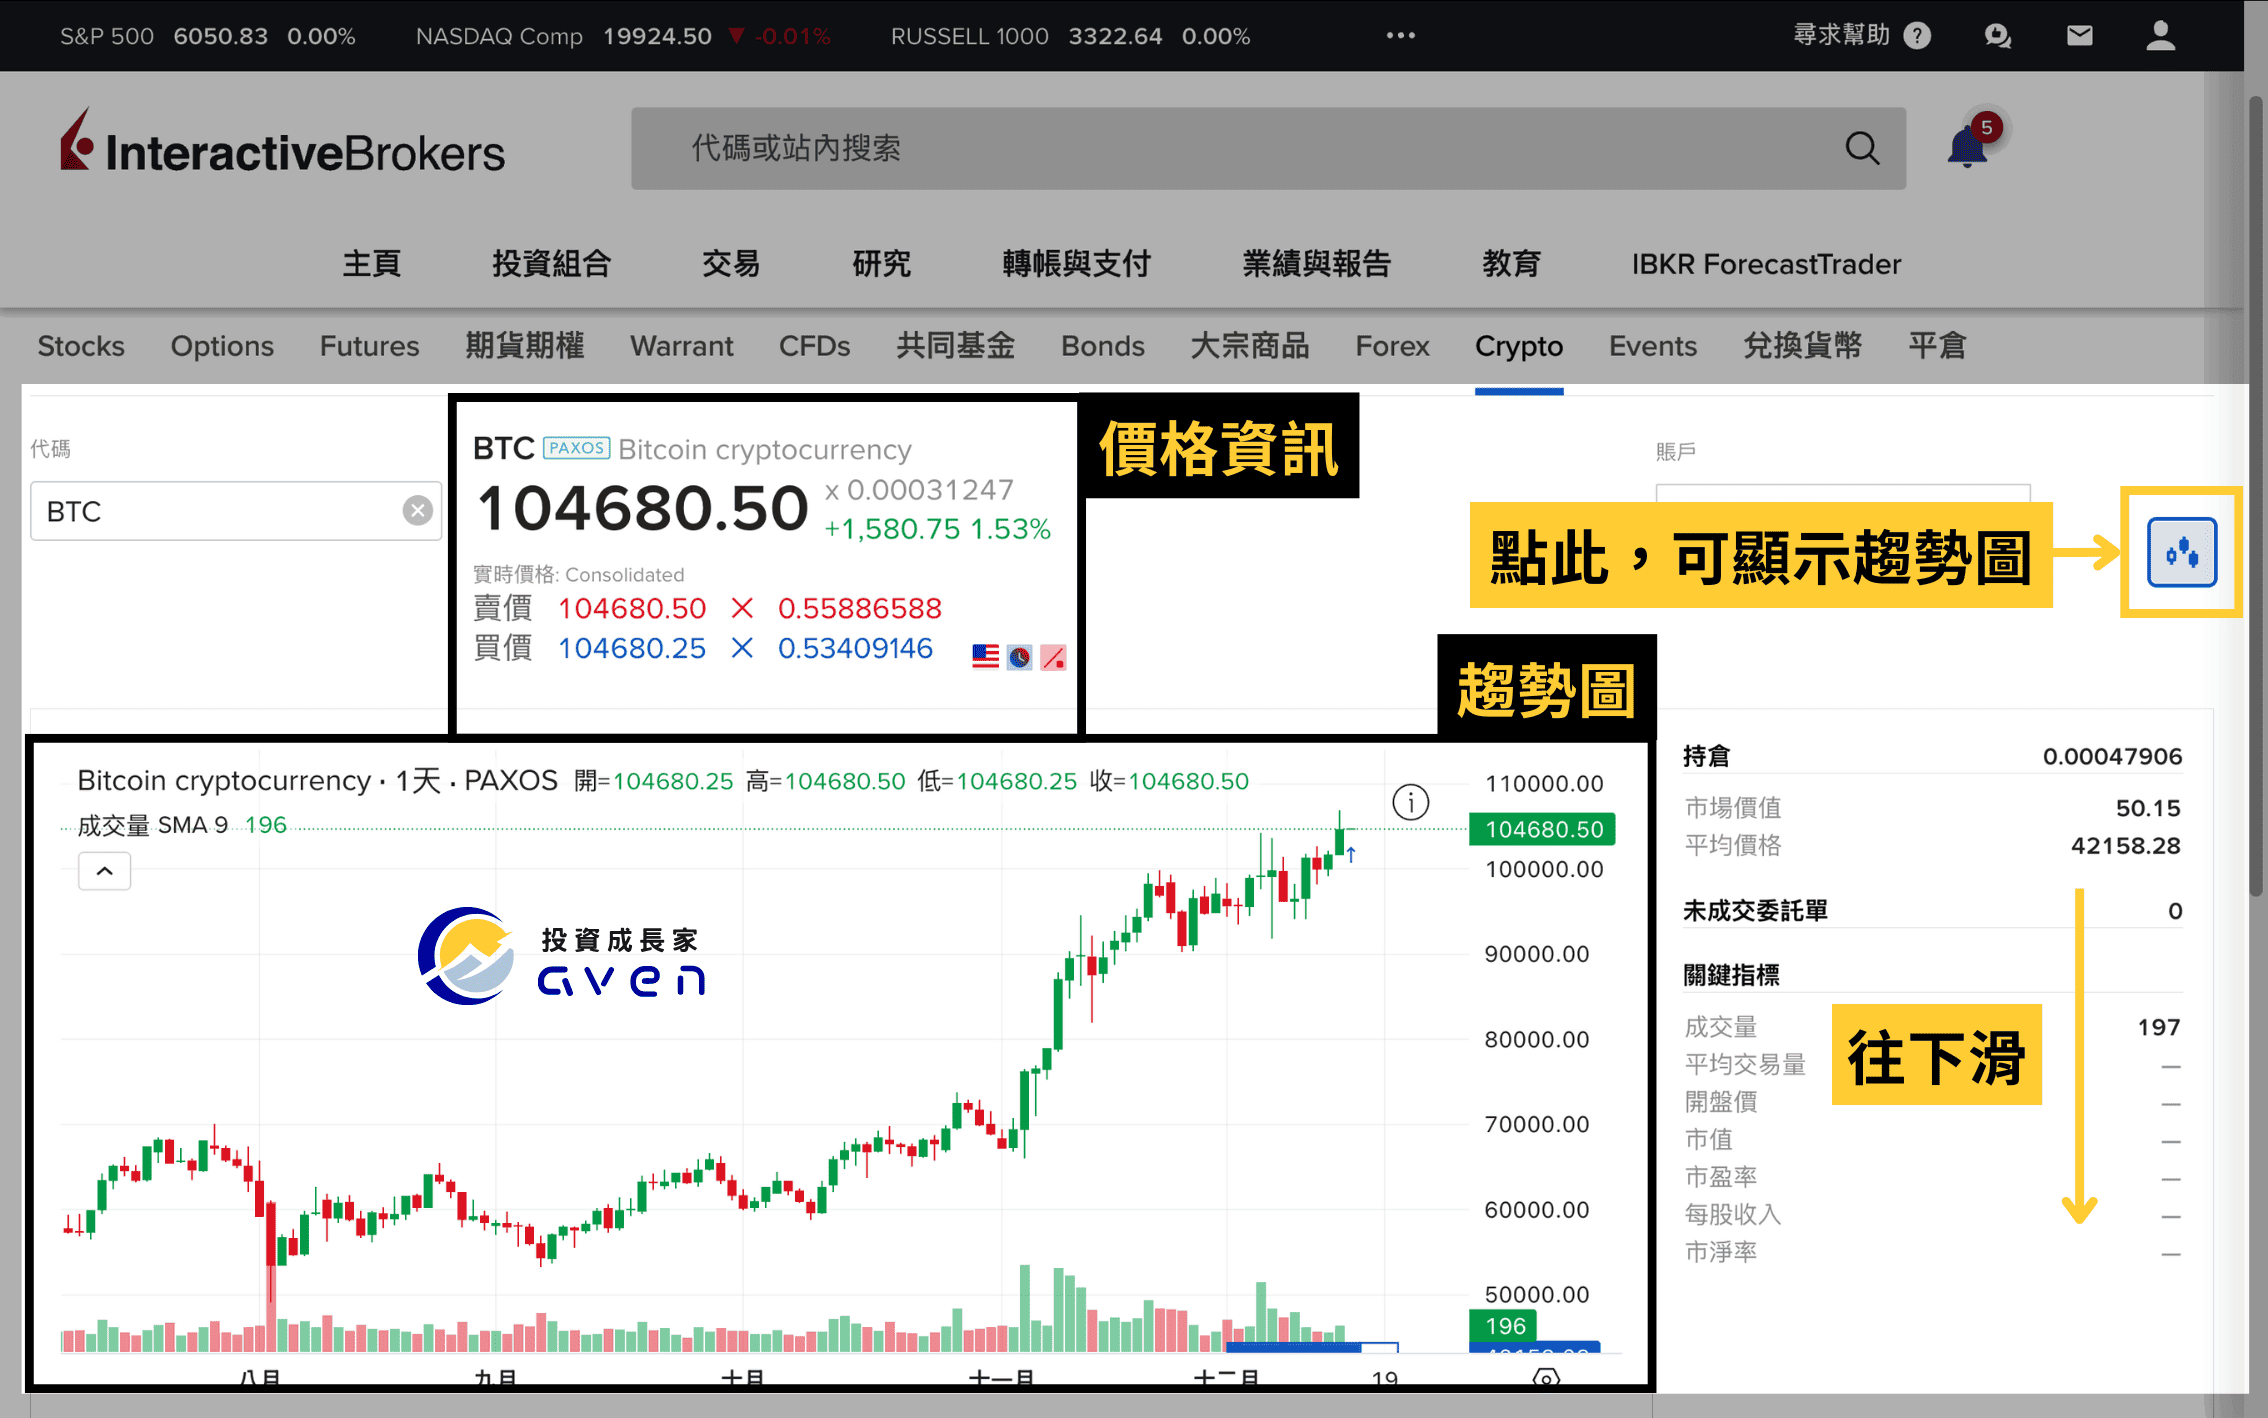Click the 成交量 SMA 9 indicator label
The height and width of the screenshot is (1418, 2268).
[153, 825]
